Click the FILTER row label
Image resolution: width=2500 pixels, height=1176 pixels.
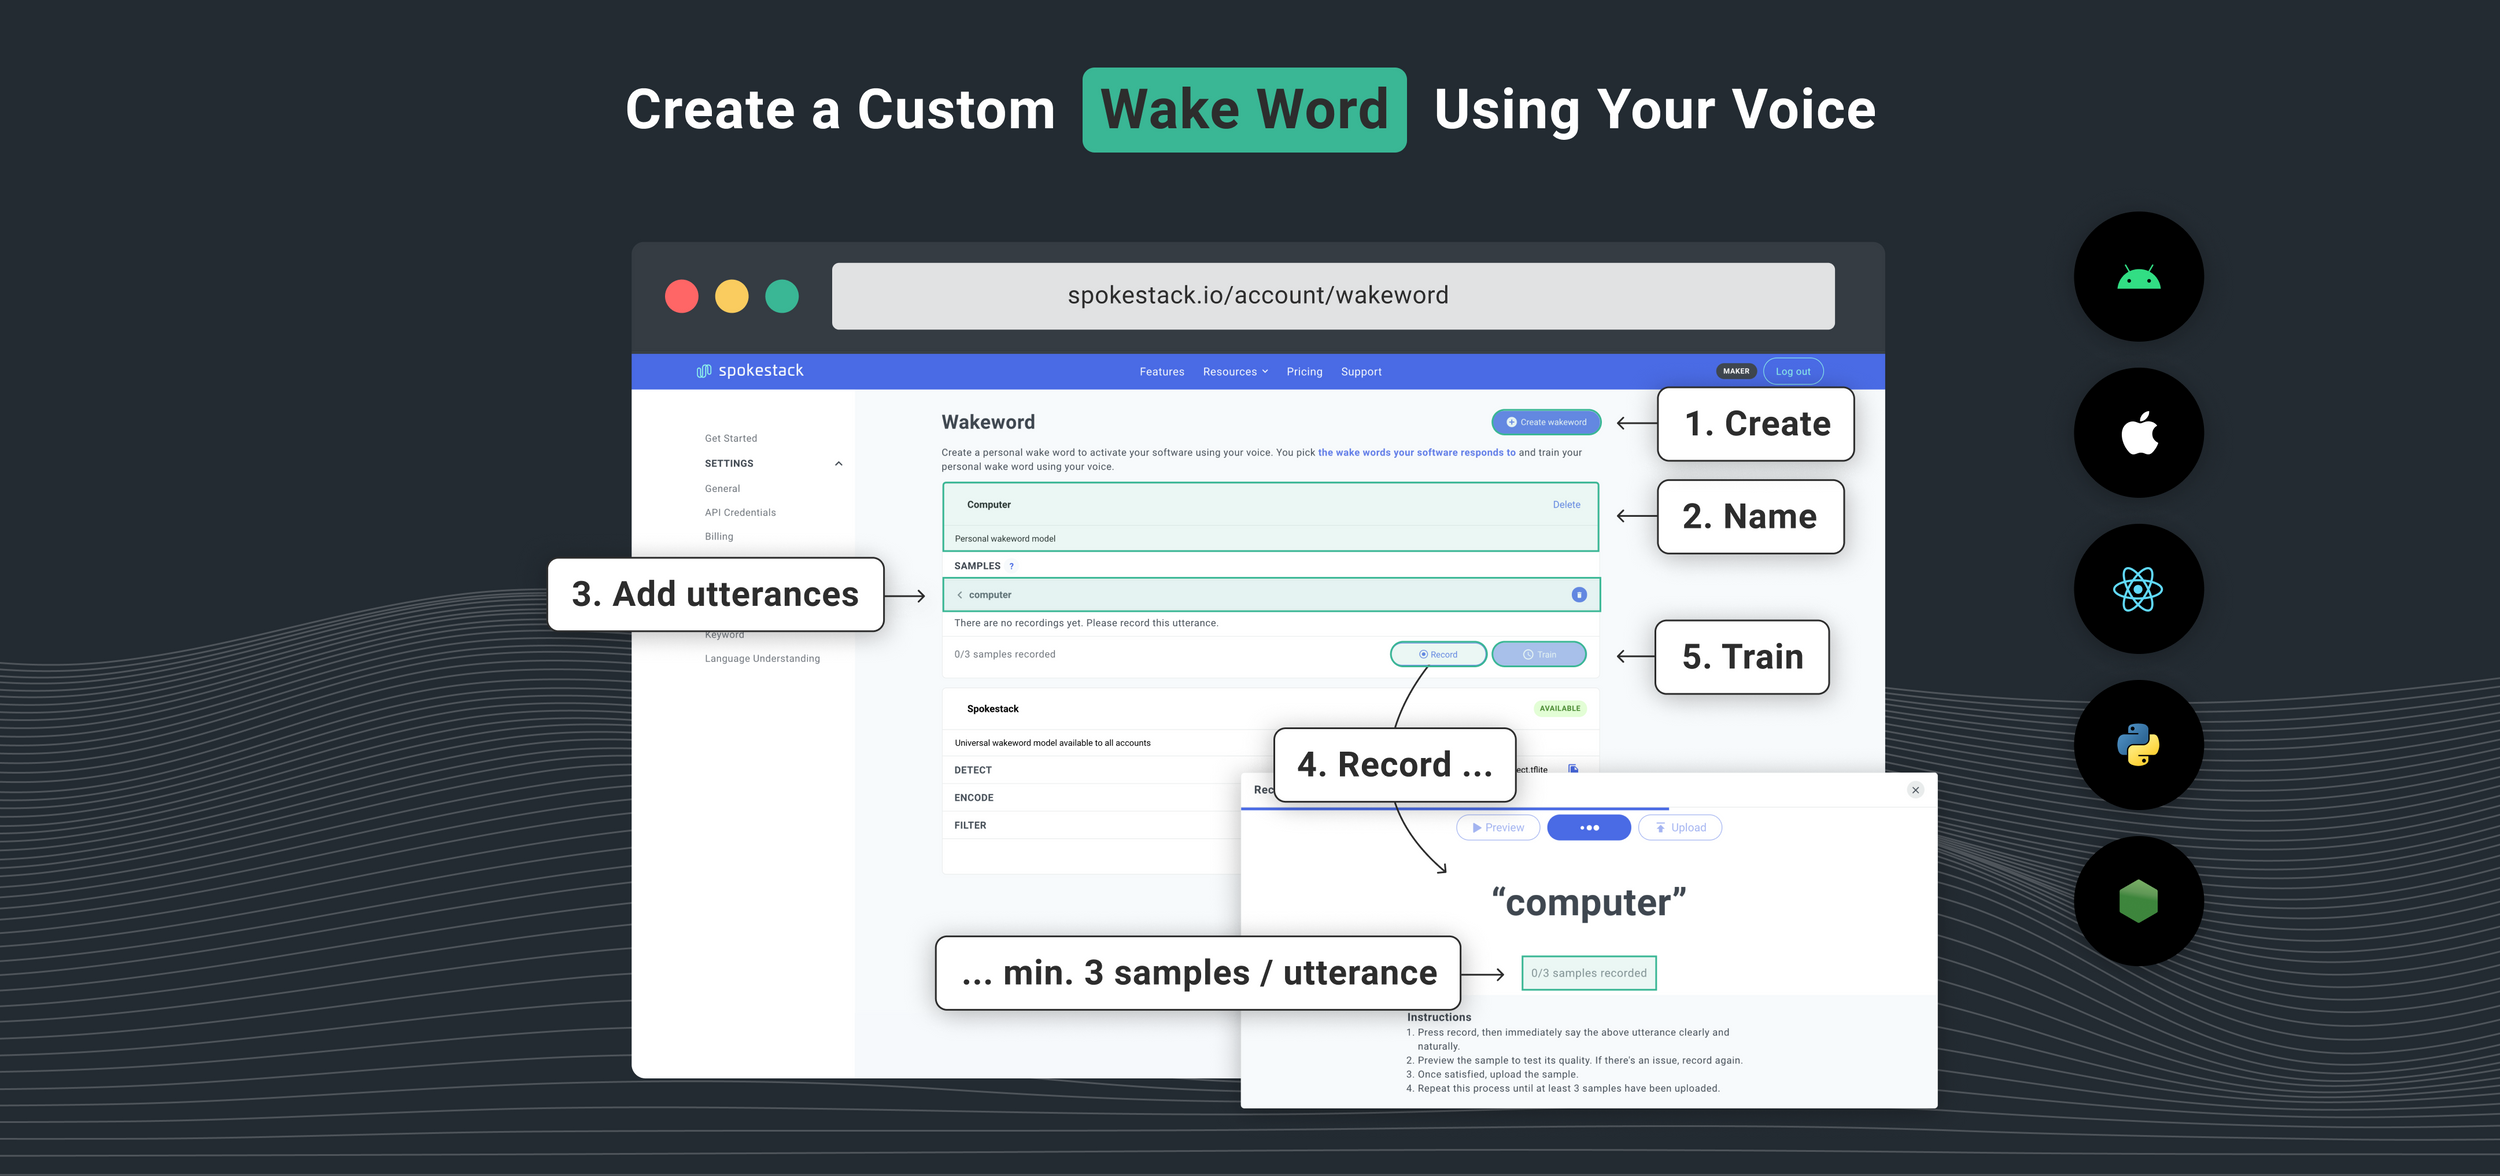click(x=970, y=826)
